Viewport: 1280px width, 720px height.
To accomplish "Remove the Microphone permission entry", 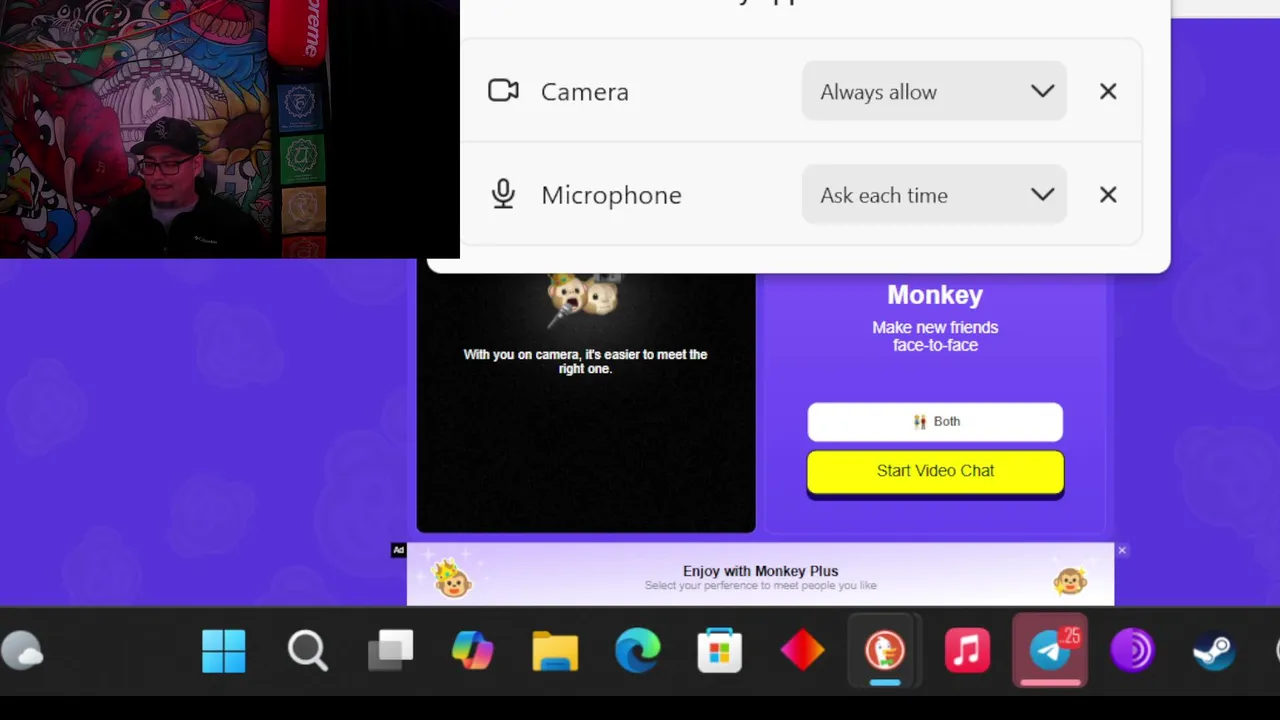I will (x=1108, y=195).
